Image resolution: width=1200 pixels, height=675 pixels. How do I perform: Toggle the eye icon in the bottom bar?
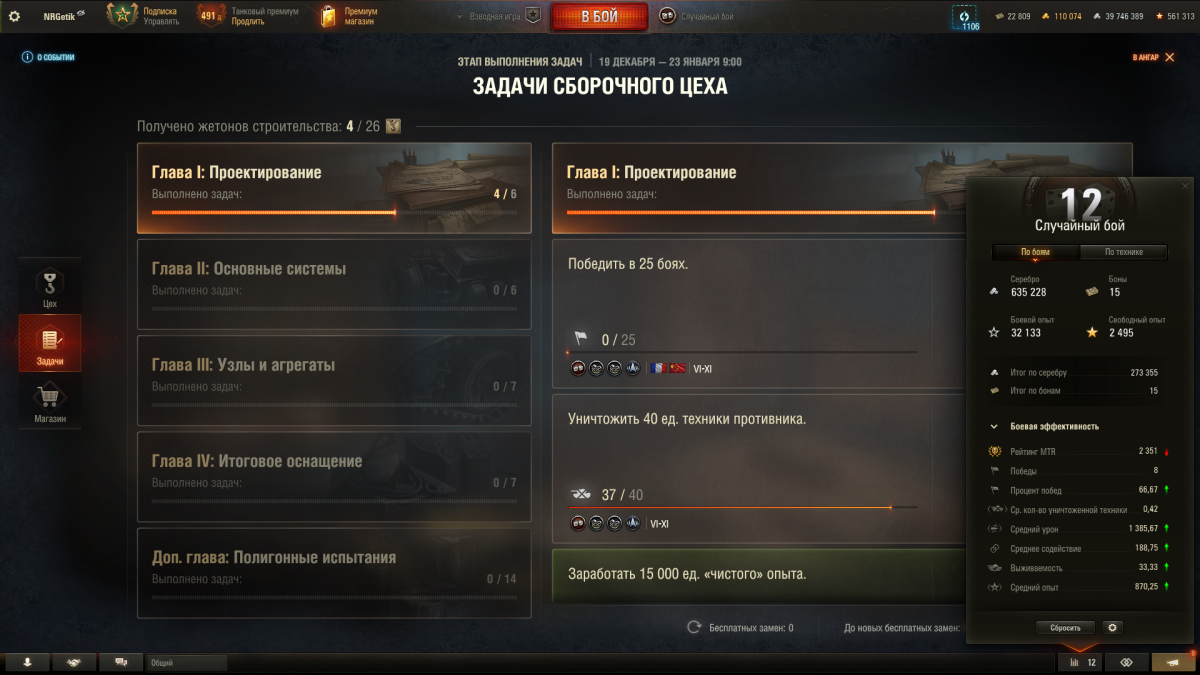(1126, 662)
